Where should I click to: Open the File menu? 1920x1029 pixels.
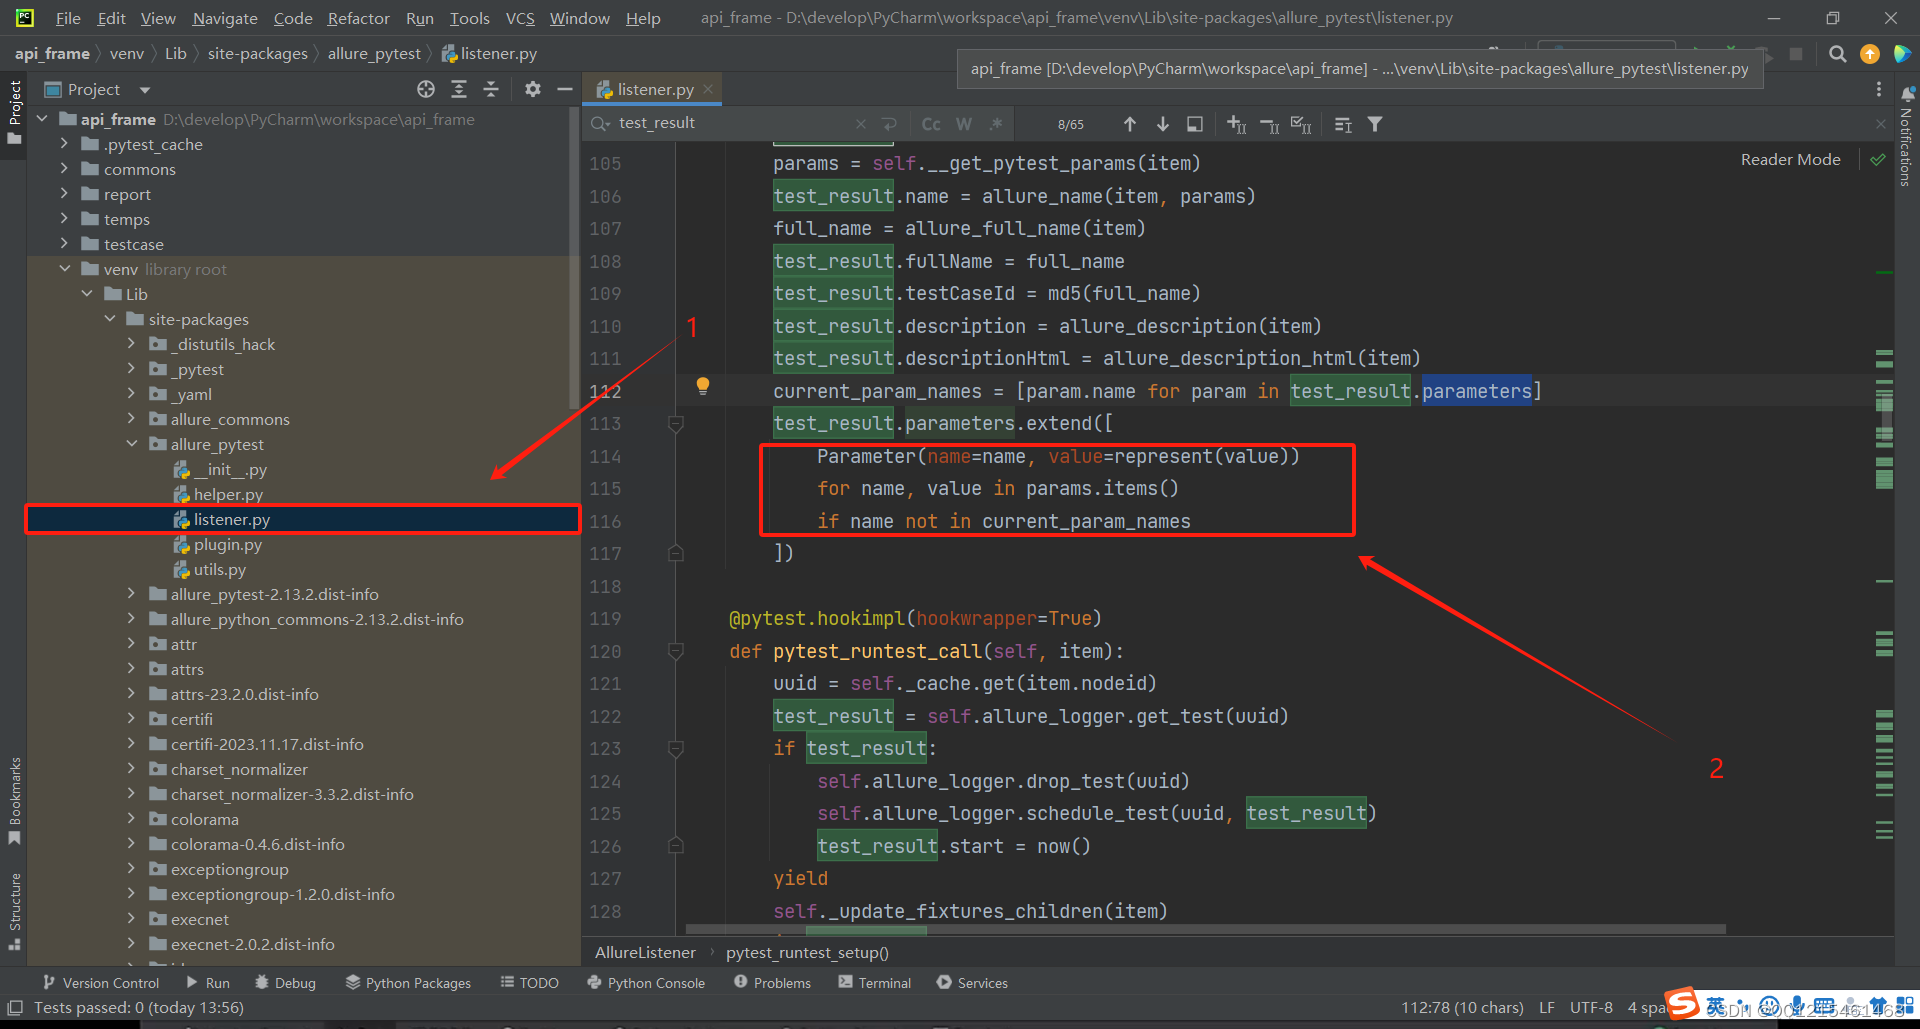coord(68,18)
